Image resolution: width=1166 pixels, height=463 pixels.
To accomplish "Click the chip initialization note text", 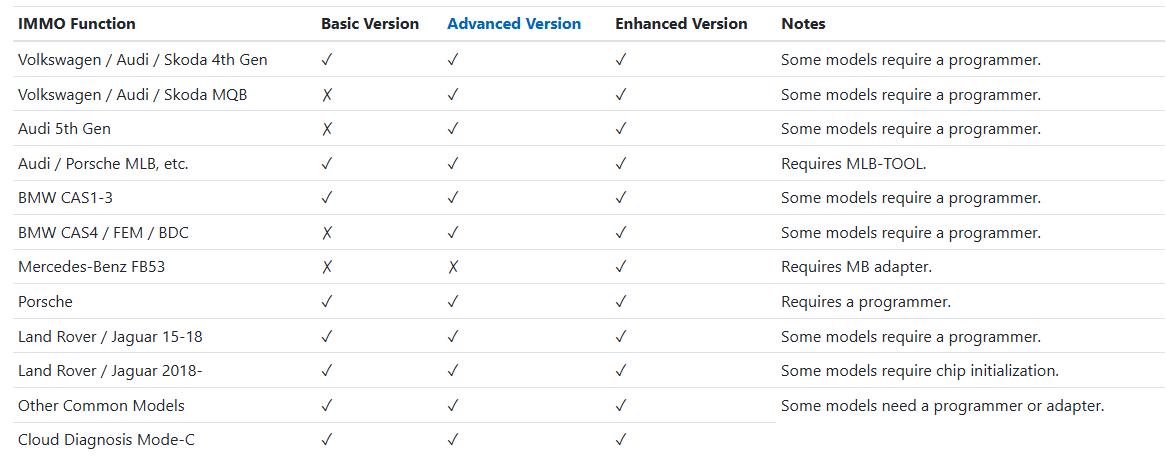I will pos(919,371).
